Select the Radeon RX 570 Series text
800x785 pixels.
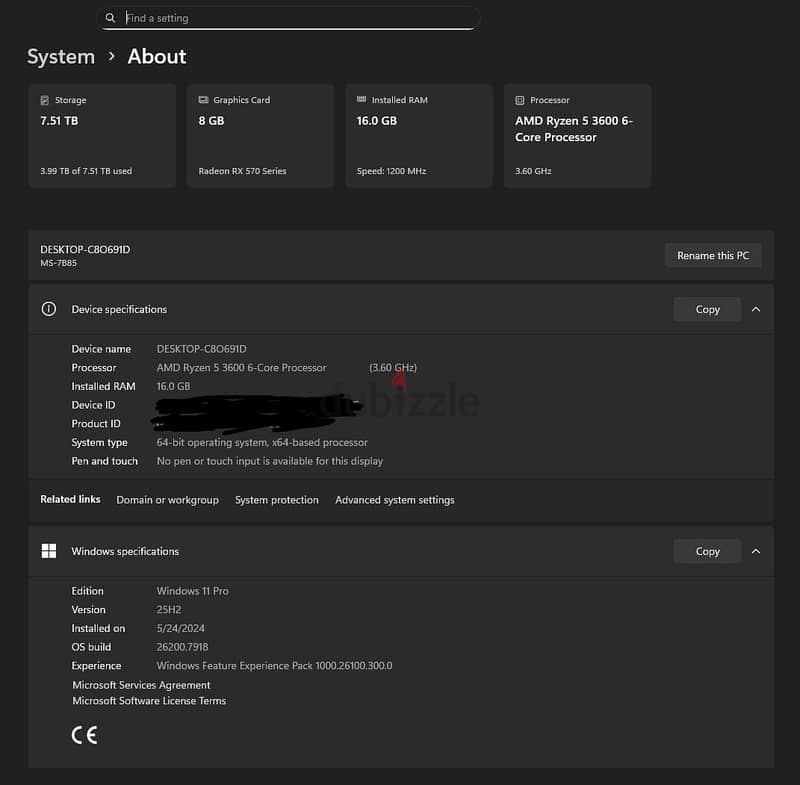242,171
